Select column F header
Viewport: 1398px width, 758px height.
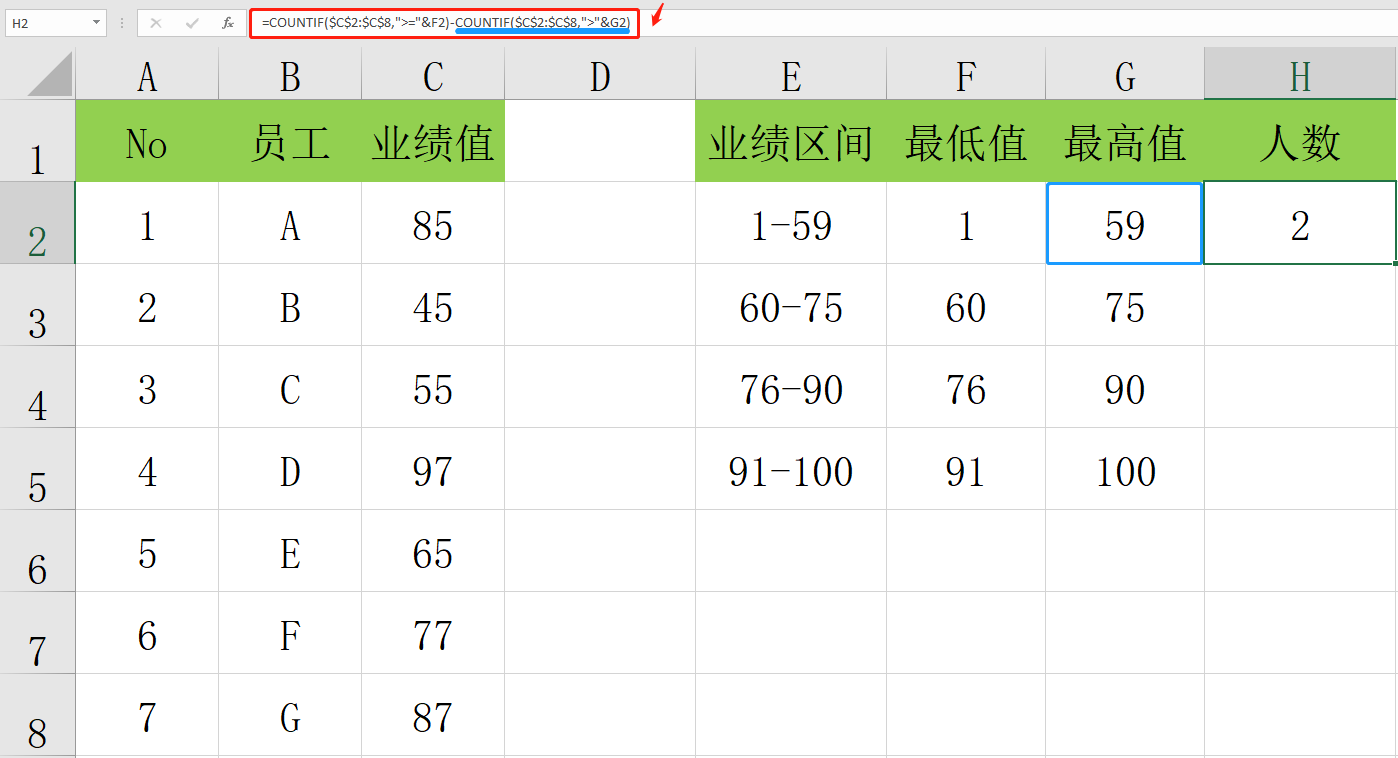click(966, 74)
